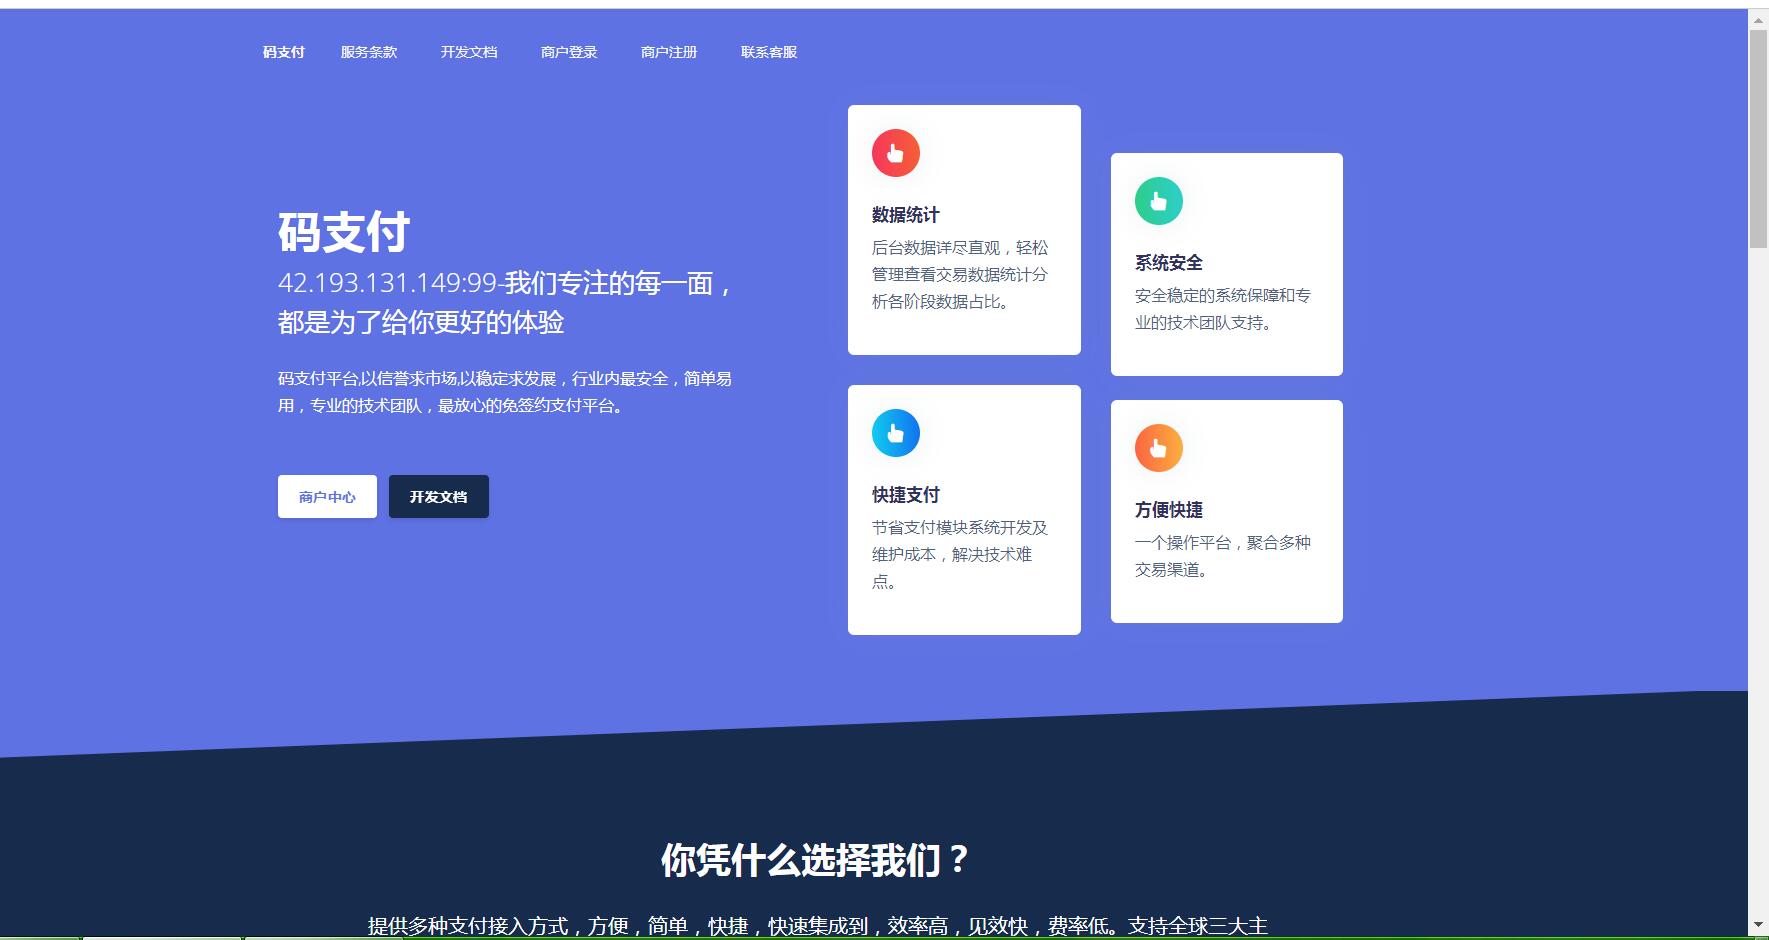Go to 开发文档 in the top navigation

point(469,52)
